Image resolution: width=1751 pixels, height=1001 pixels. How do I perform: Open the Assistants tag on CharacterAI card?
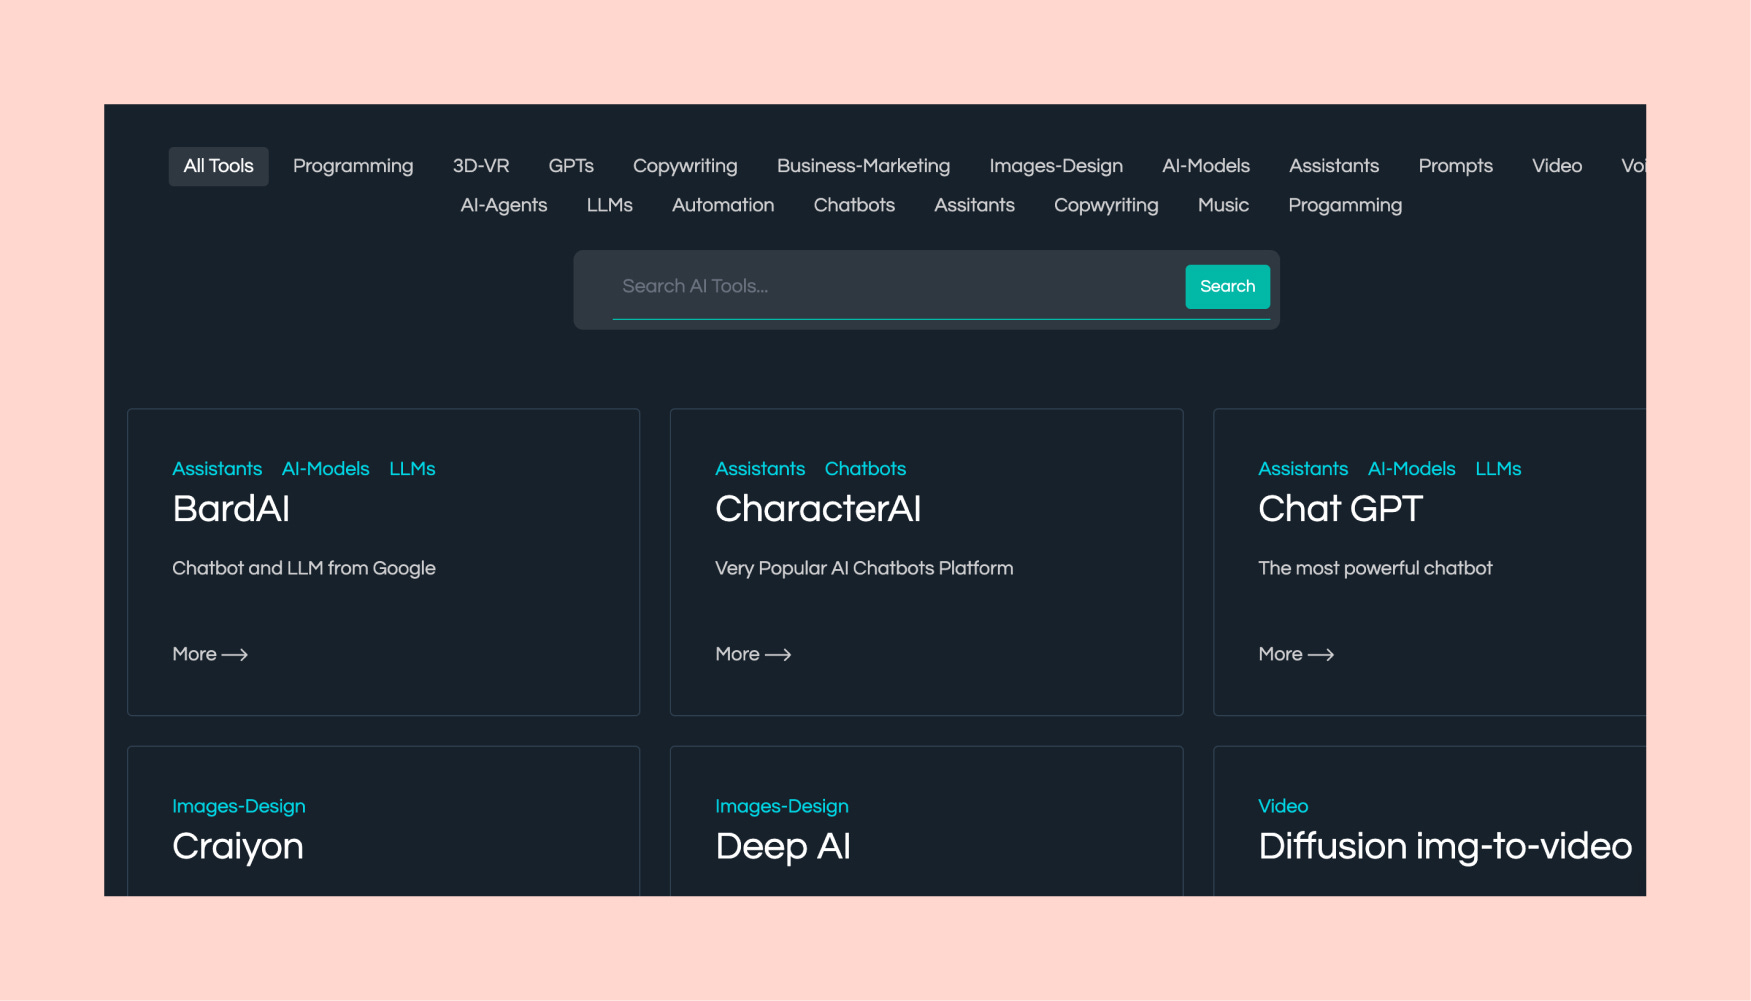[760, 469]
